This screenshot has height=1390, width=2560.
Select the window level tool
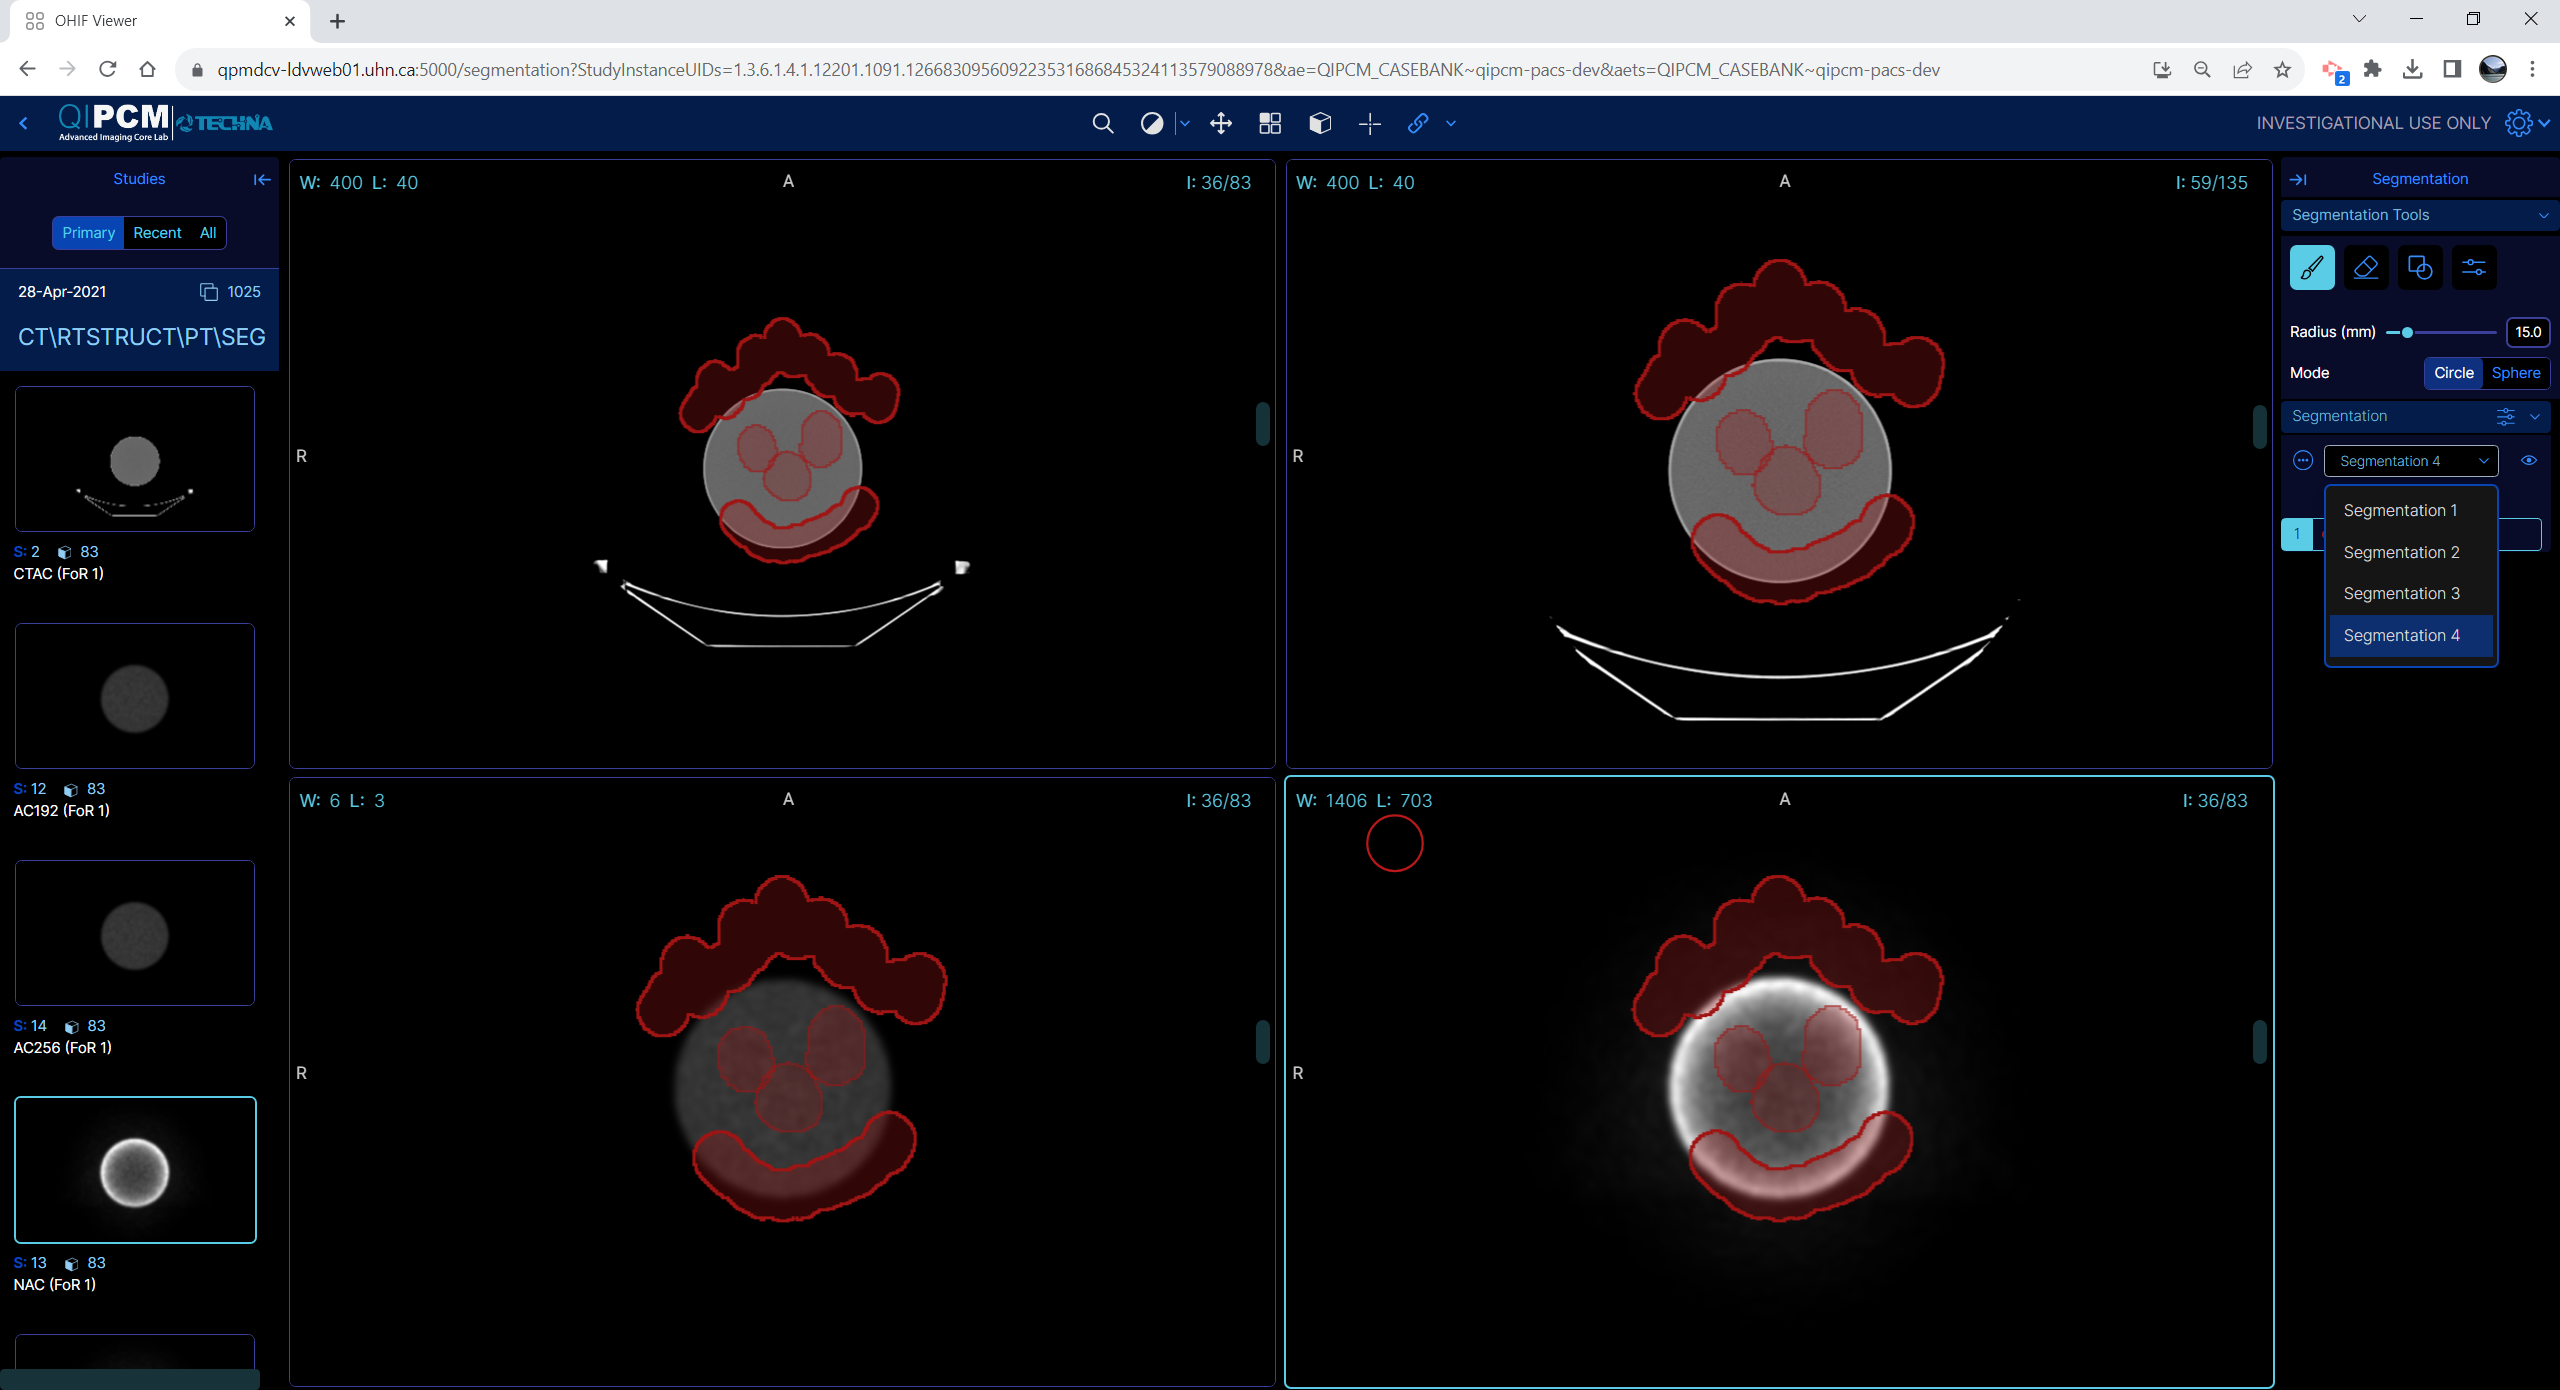[x=1152, y=123]
